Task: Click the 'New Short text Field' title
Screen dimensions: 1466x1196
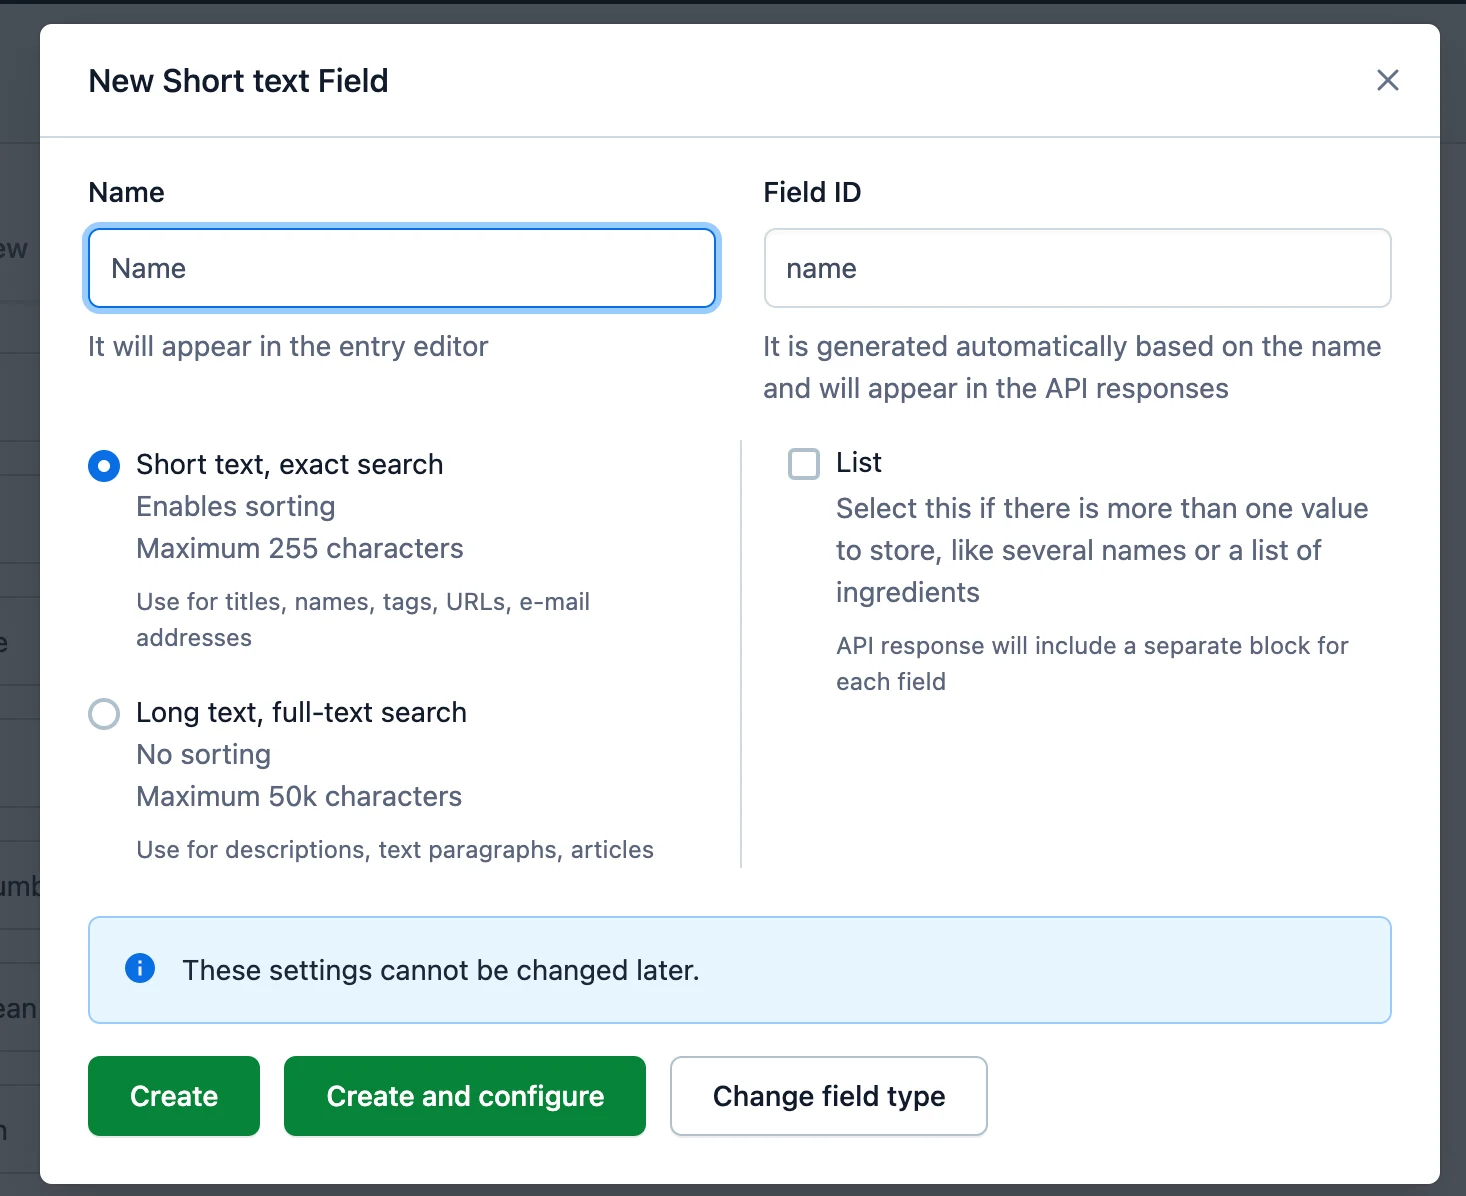Action: click(x=238, y=81)
